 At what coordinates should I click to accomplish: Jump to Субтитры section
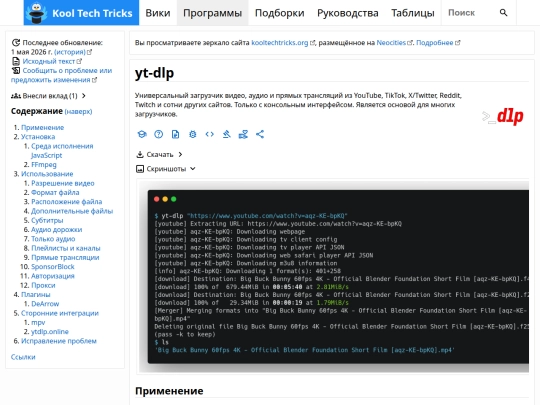click(47, 220)
